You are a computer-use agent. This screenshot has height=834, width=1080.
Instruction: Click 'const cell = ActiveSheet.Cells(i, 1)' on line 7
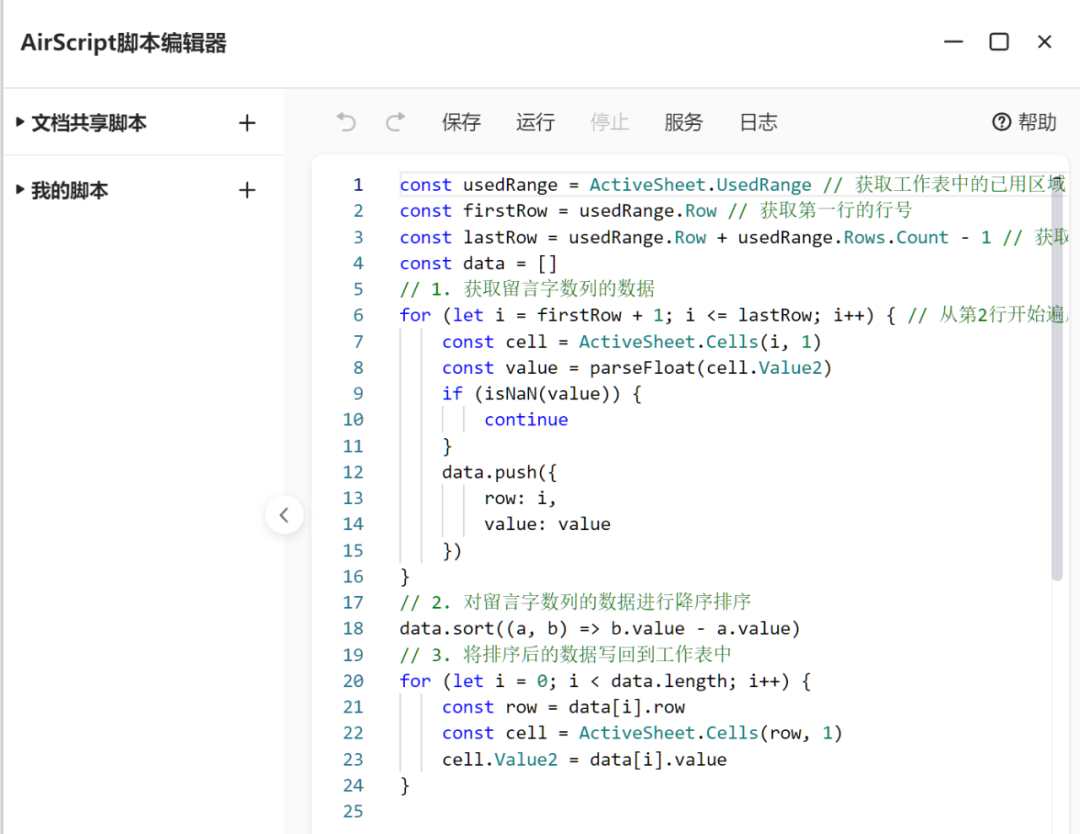pyautogui.click(x=632, y=342)
